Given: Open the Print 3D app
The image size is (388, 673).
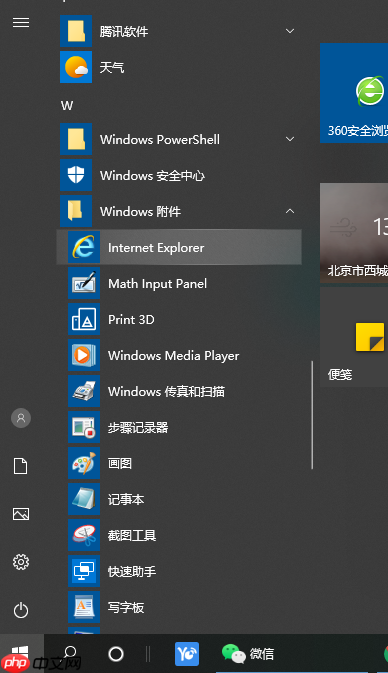Looking at the screenshot, I should (x=179, y=319).
